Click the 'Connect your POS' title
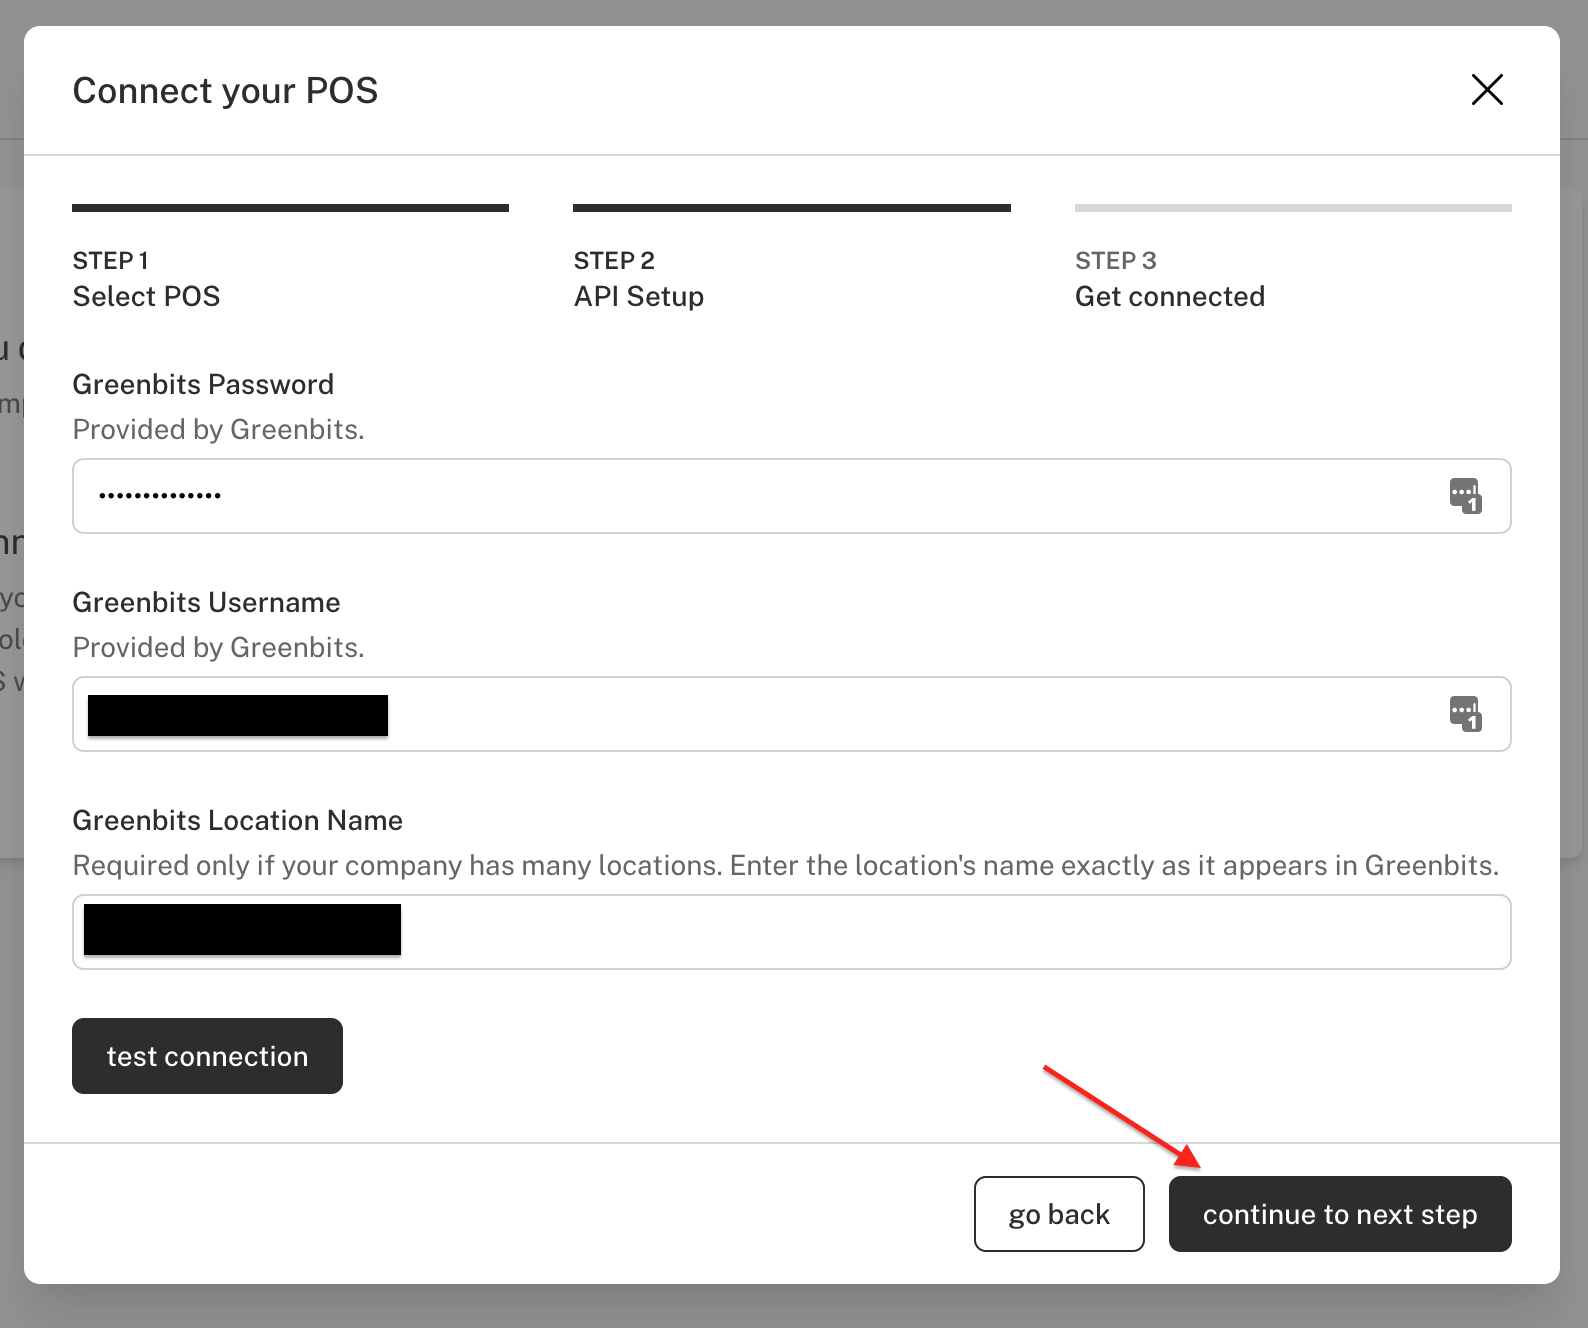The image size is (1588, 1328). click(x=225, y=91)
